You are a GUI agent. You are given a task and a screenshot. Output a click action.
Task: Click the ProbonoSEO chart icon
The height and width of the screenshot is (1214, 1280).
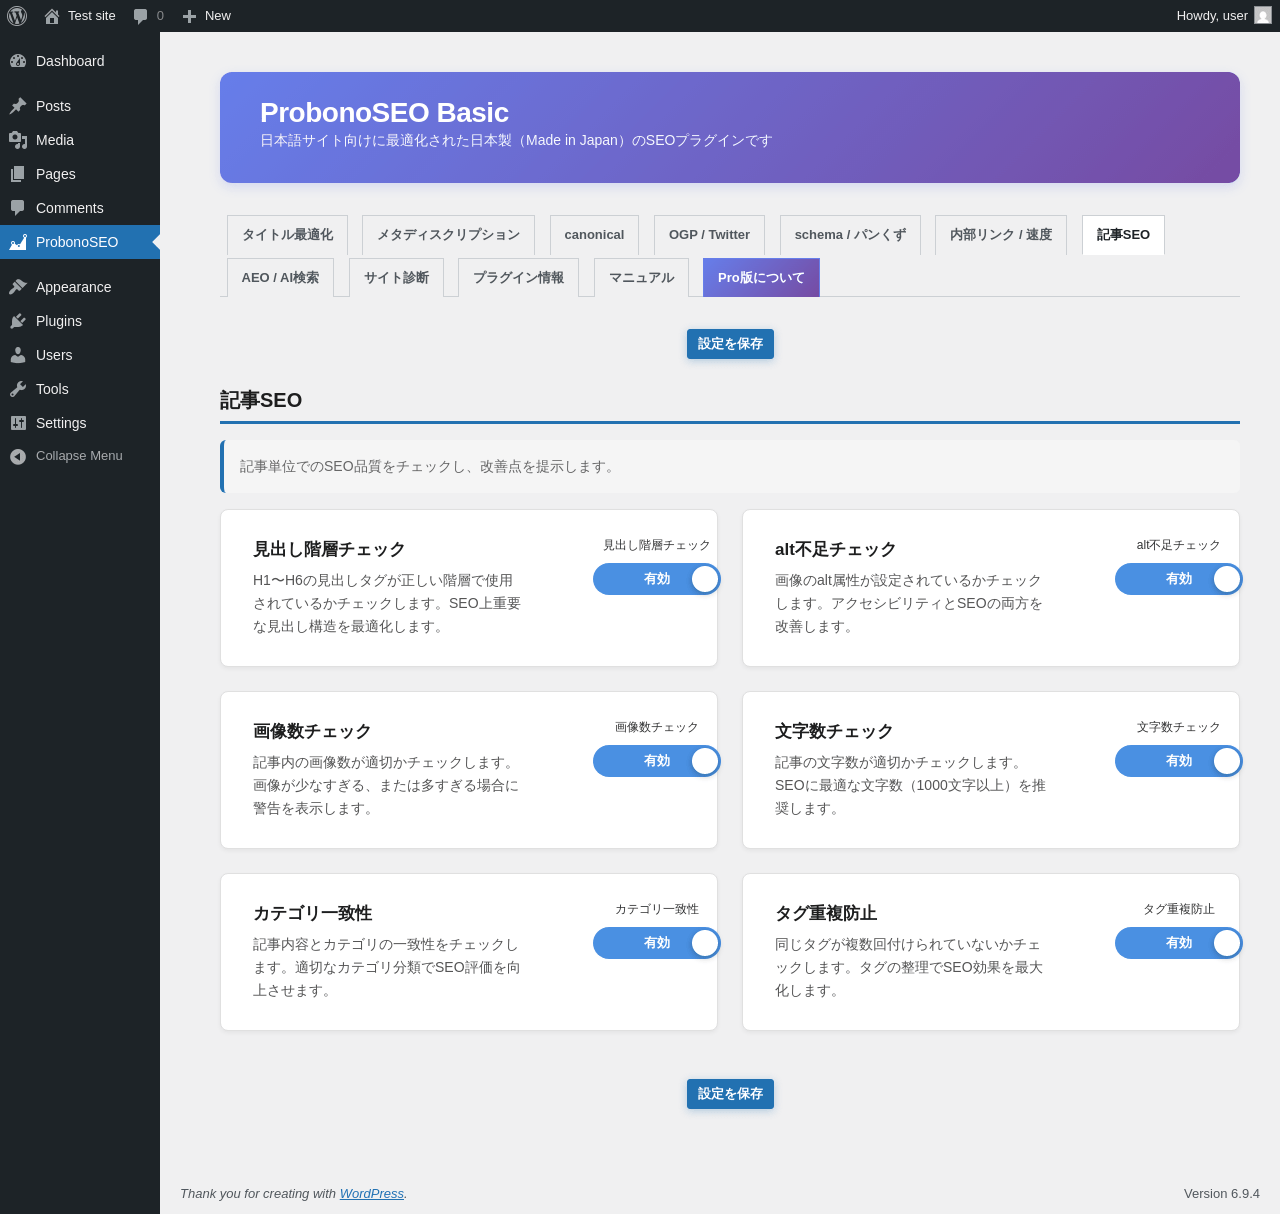click(x=18, y=242)
